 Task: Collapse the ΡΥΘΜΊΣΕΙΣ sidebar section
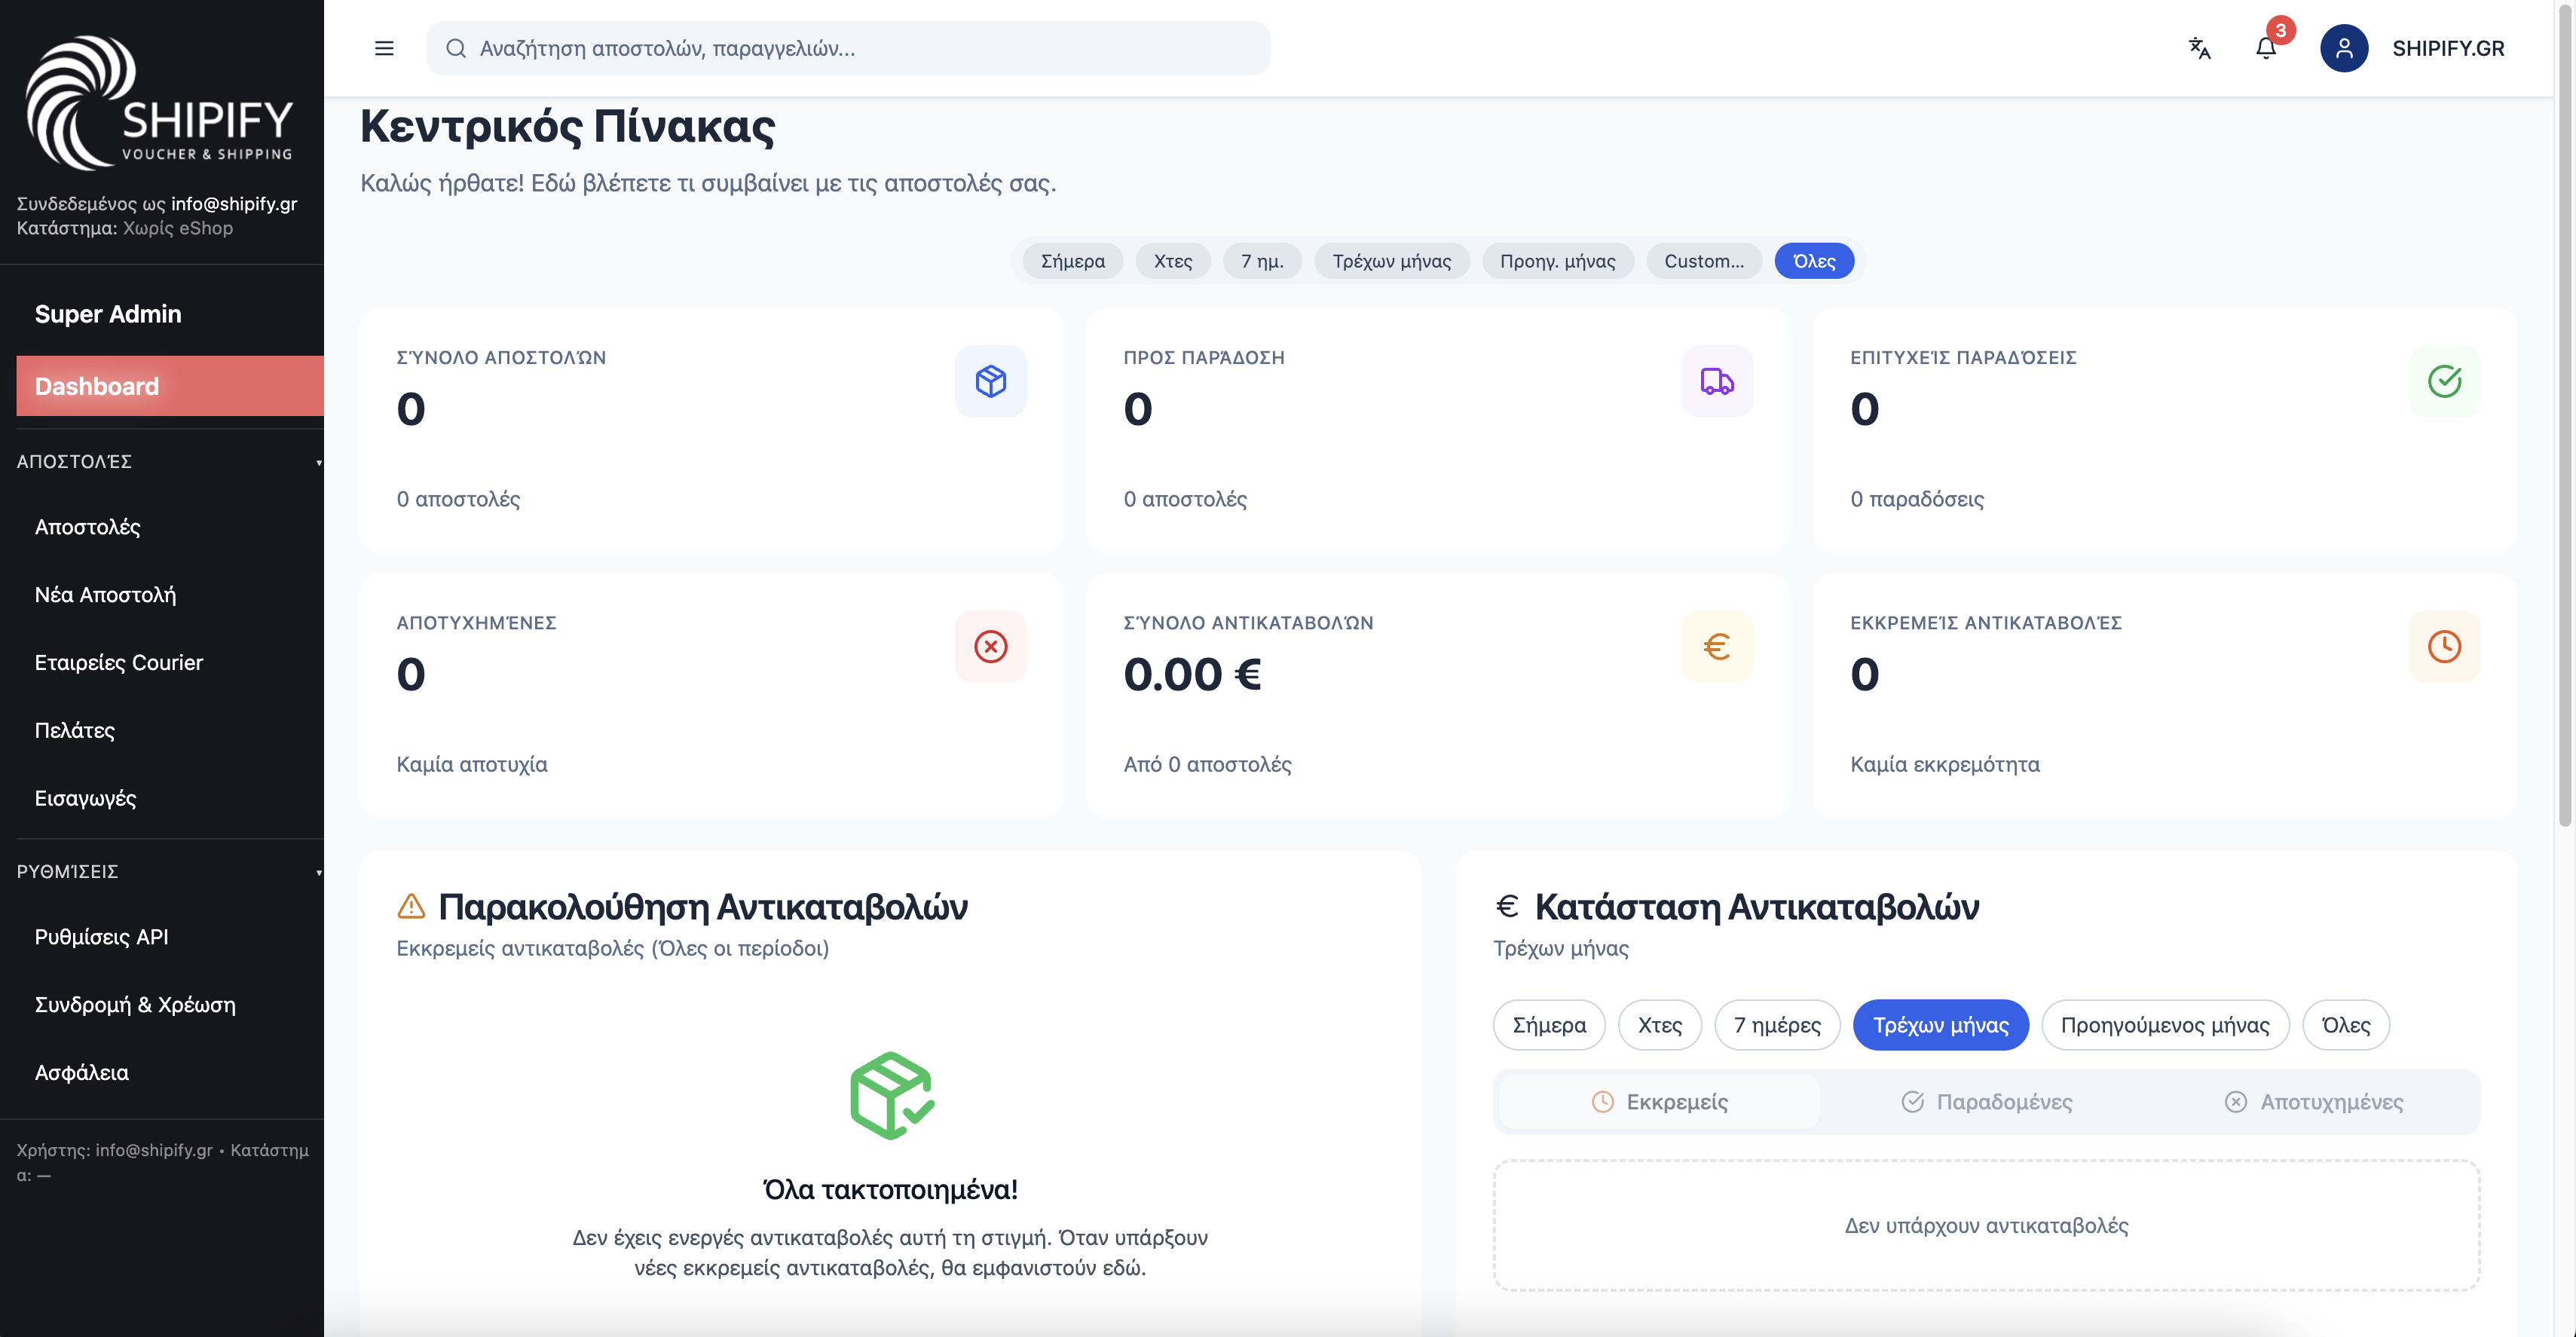click(318, 872)
